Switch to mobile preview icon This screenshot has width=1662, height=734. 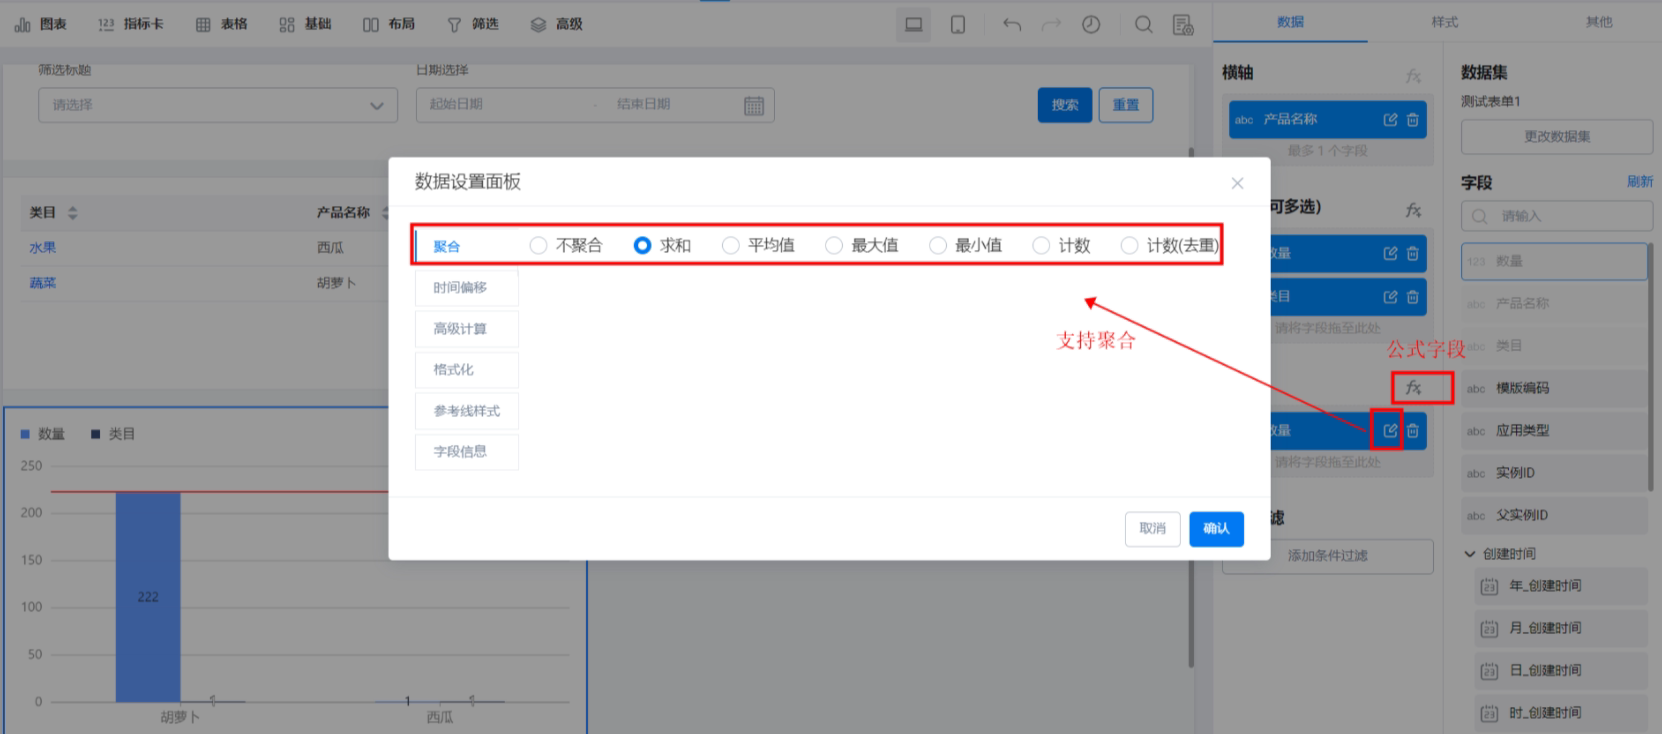(x=957, y=24)
